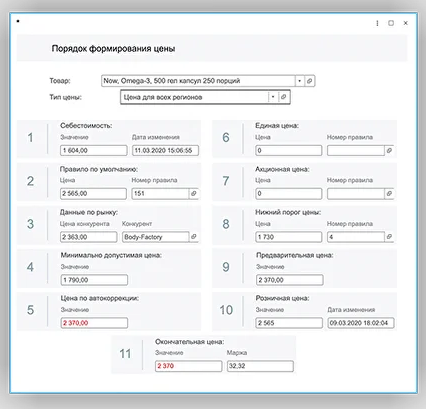Click Предварительная цена value field 2 370,00

pos(290,280)
